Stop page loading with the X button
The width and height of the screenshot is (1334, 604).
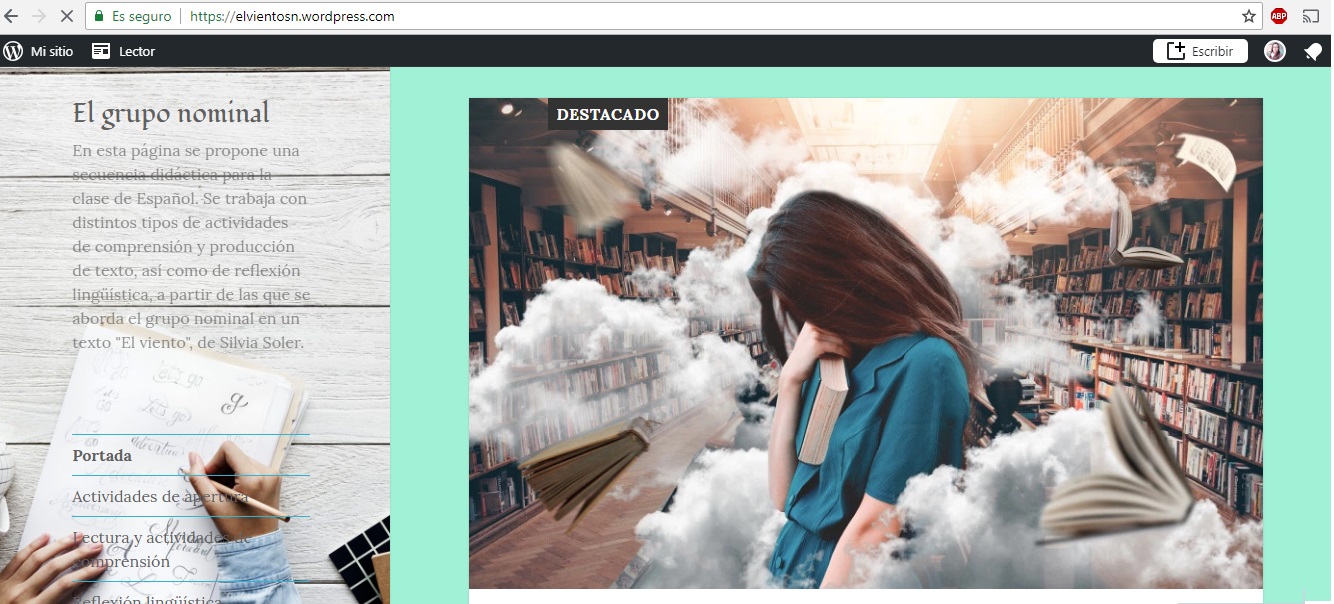point(68,16)
